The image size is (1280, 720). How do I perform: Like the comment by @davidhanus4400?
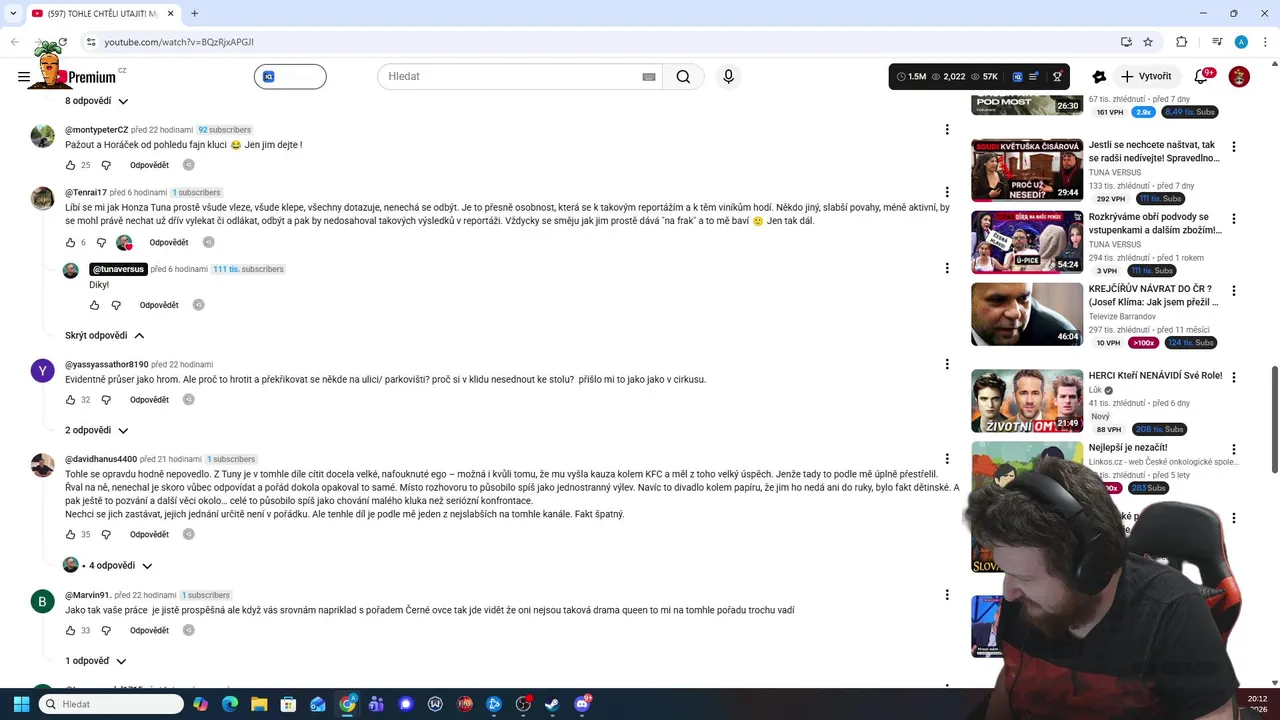click(x=70, y=535)
